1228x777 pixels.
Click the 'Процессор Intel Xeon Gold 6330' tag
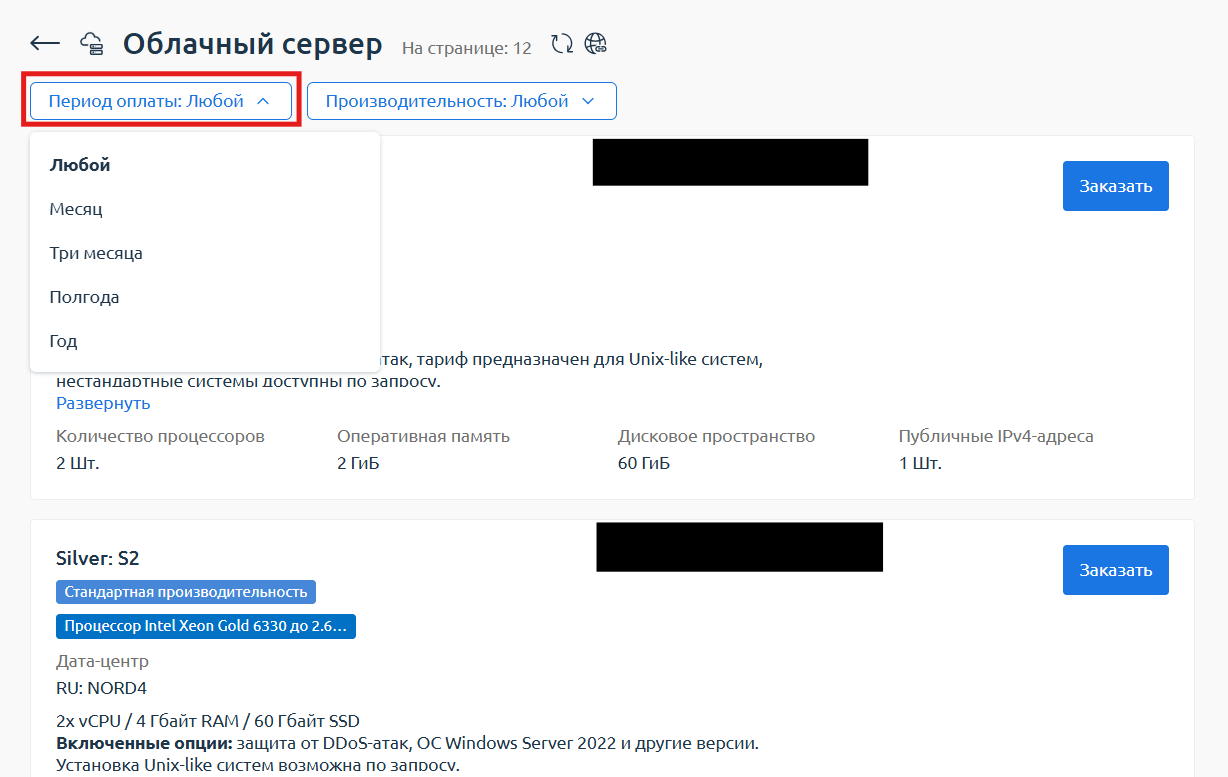click(206, 627)
